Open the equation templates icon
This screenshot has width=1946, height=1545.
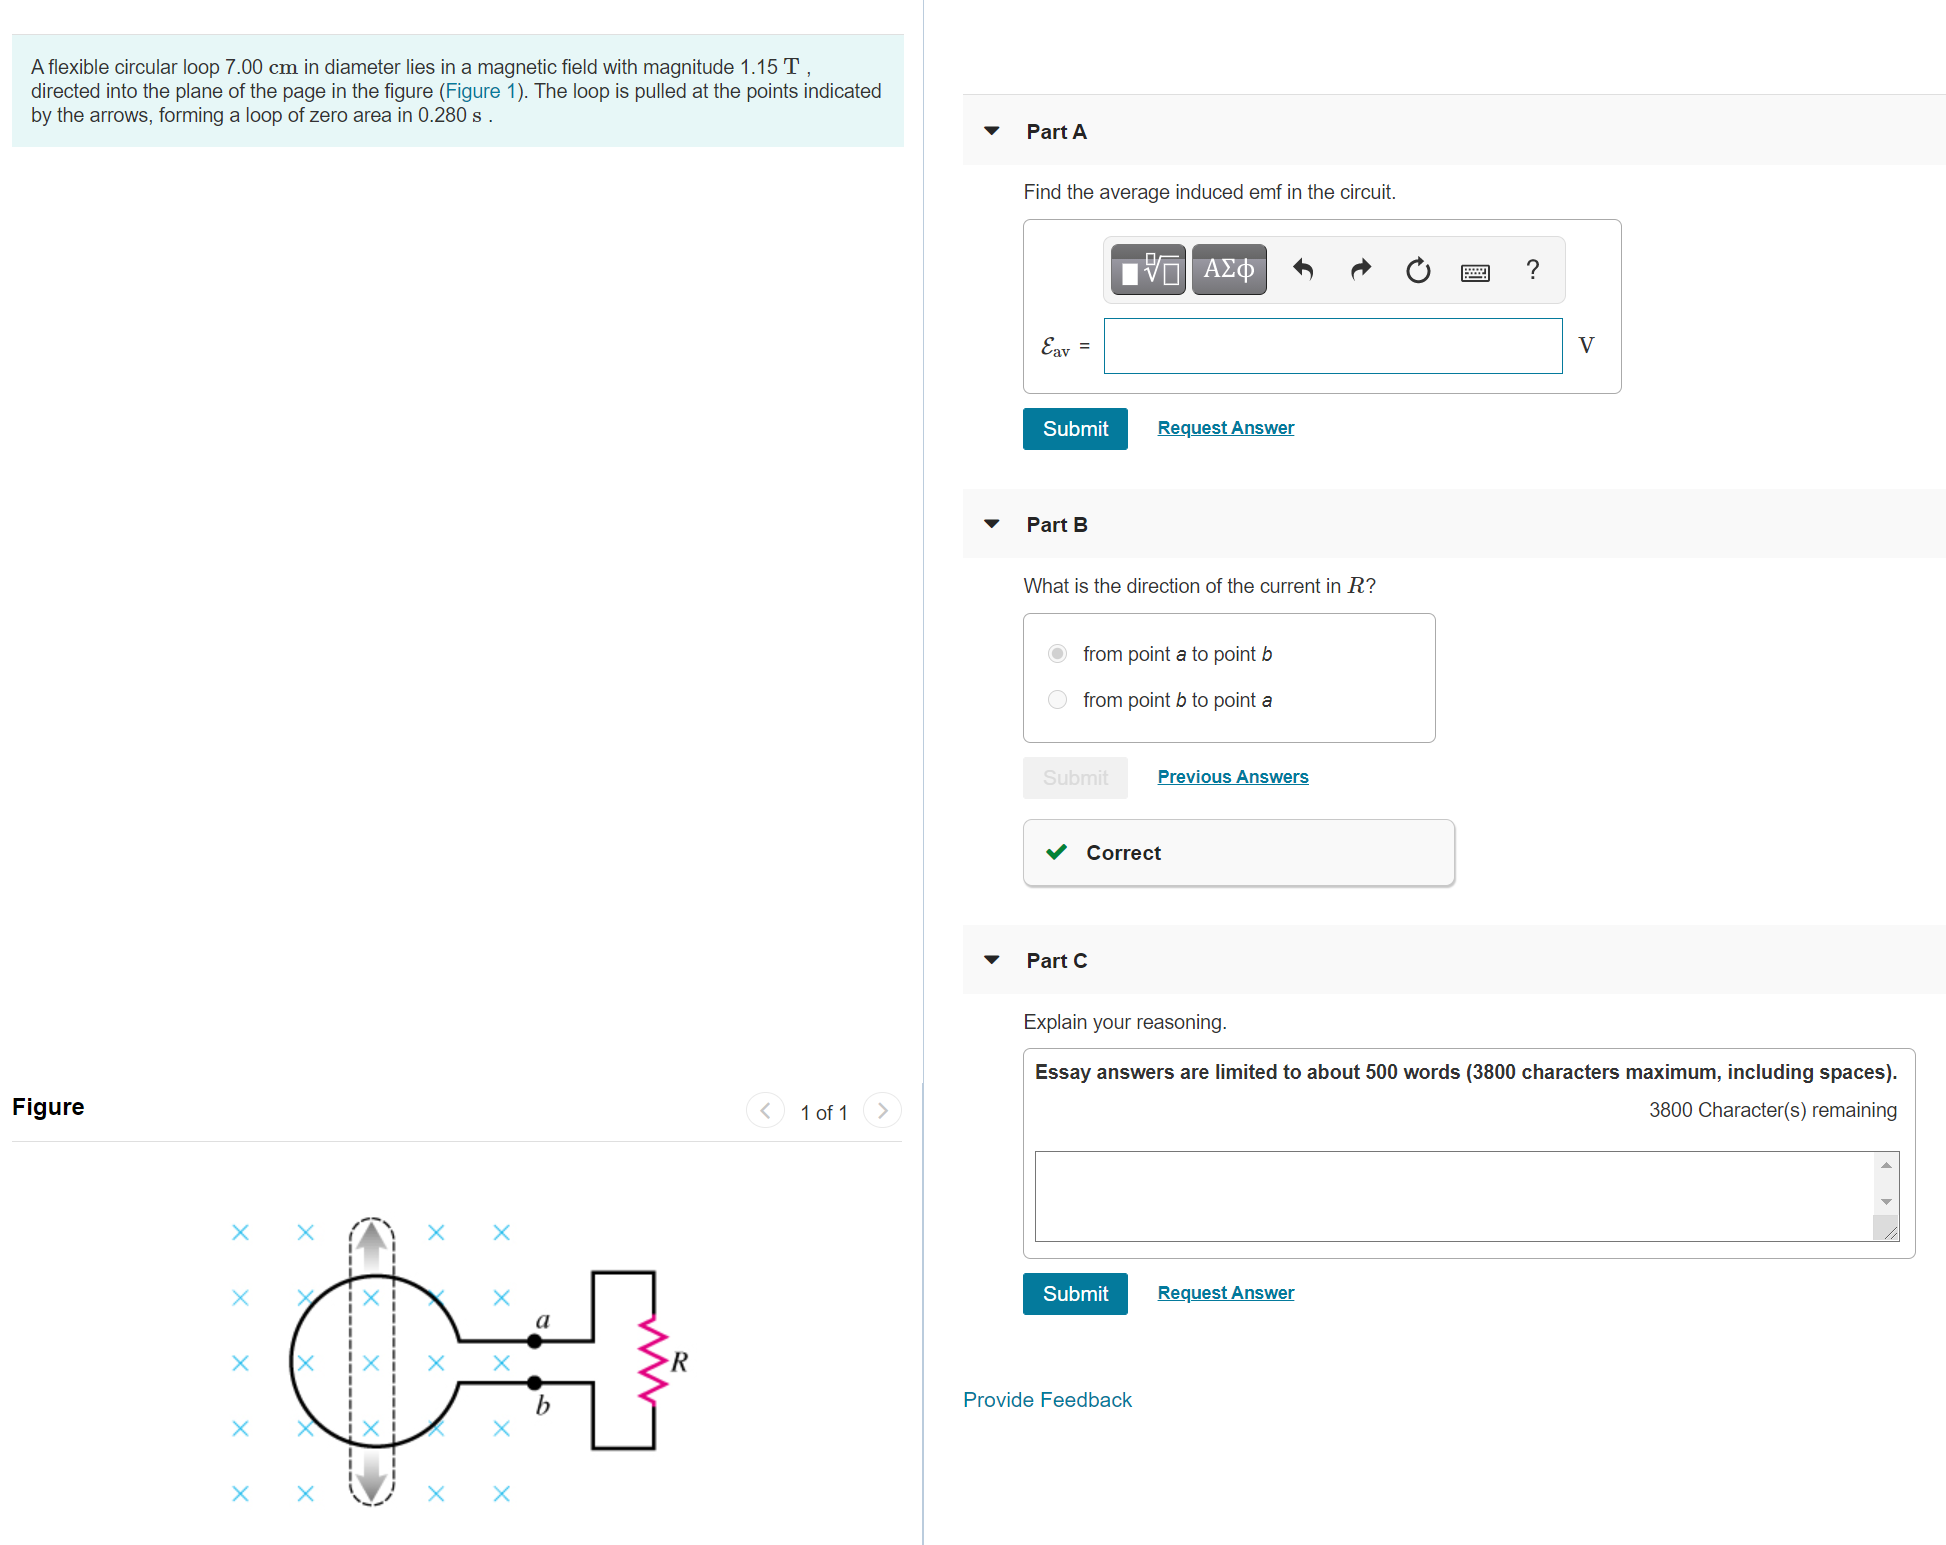coord(1147,269)
